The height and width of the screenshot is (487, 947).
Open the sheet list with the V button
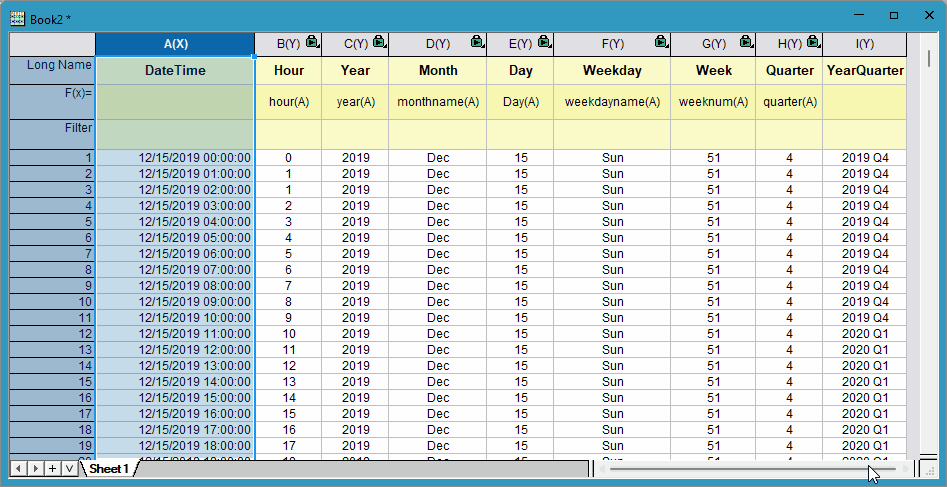point(69,468)
